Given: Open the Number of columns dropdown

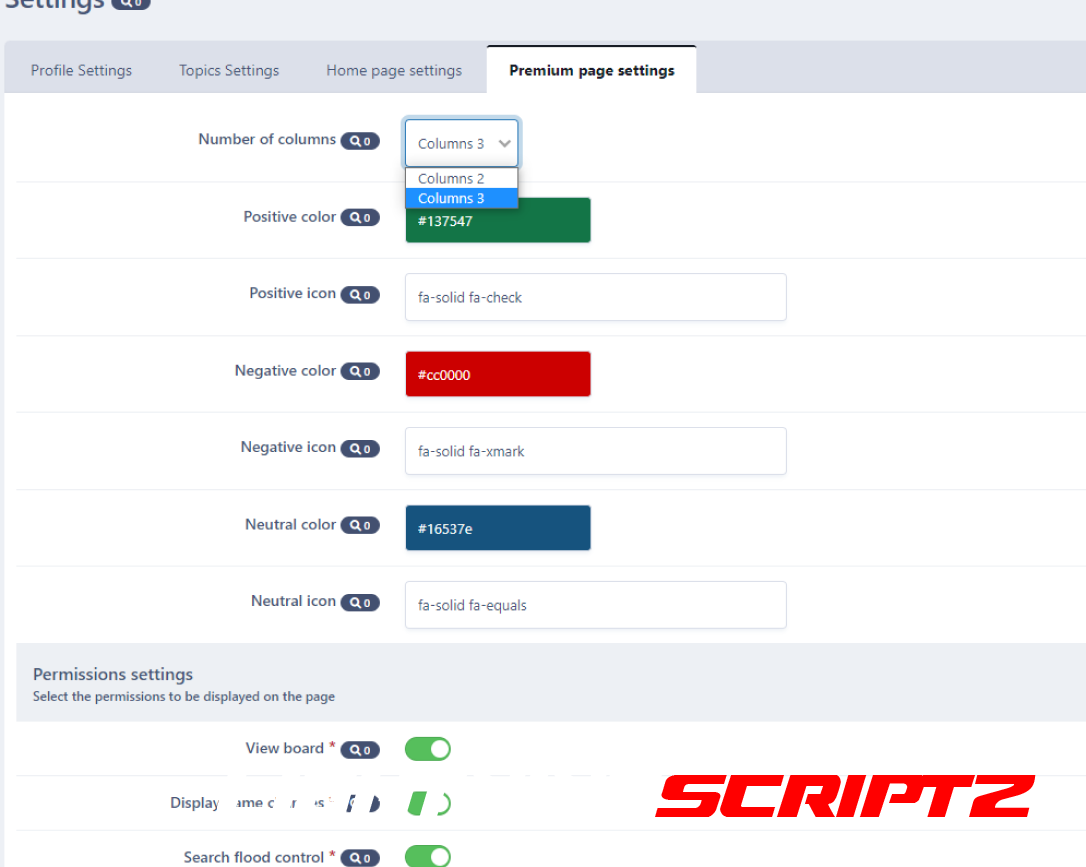Looking at the screenshot, I should coord(461,143).
